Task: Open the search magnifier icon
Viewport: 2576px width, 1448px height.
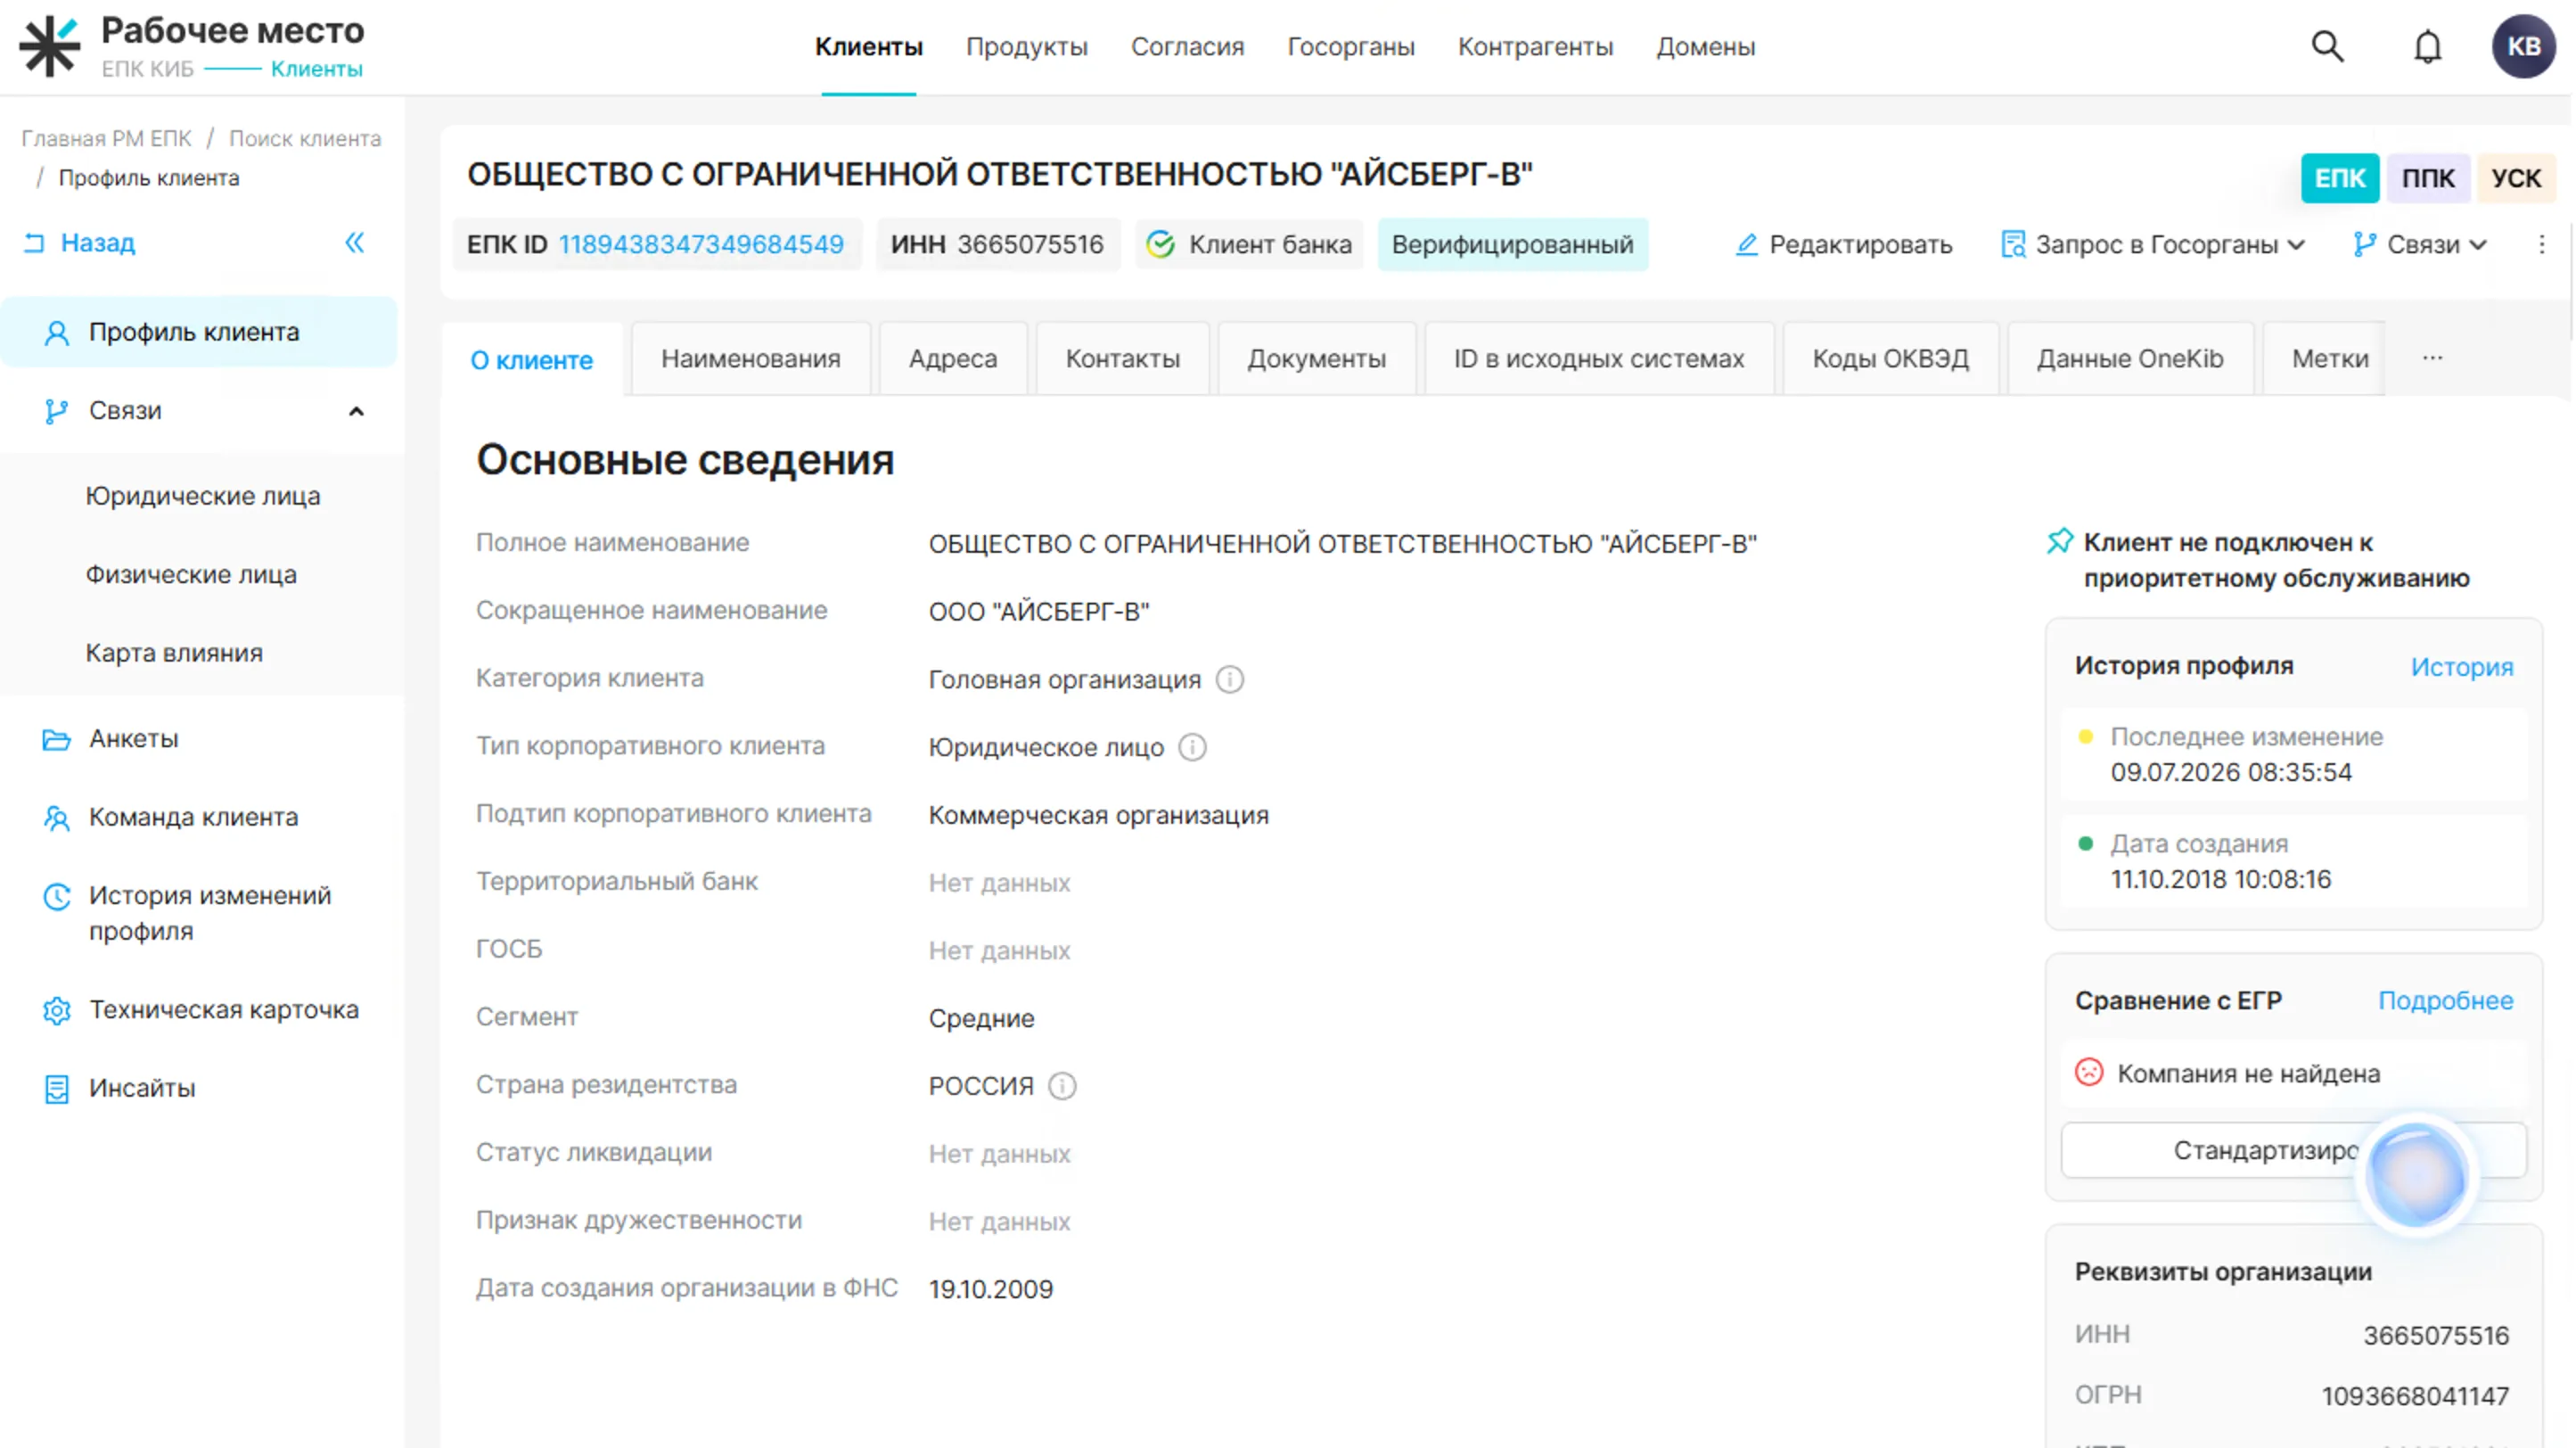Action: 2327,46
